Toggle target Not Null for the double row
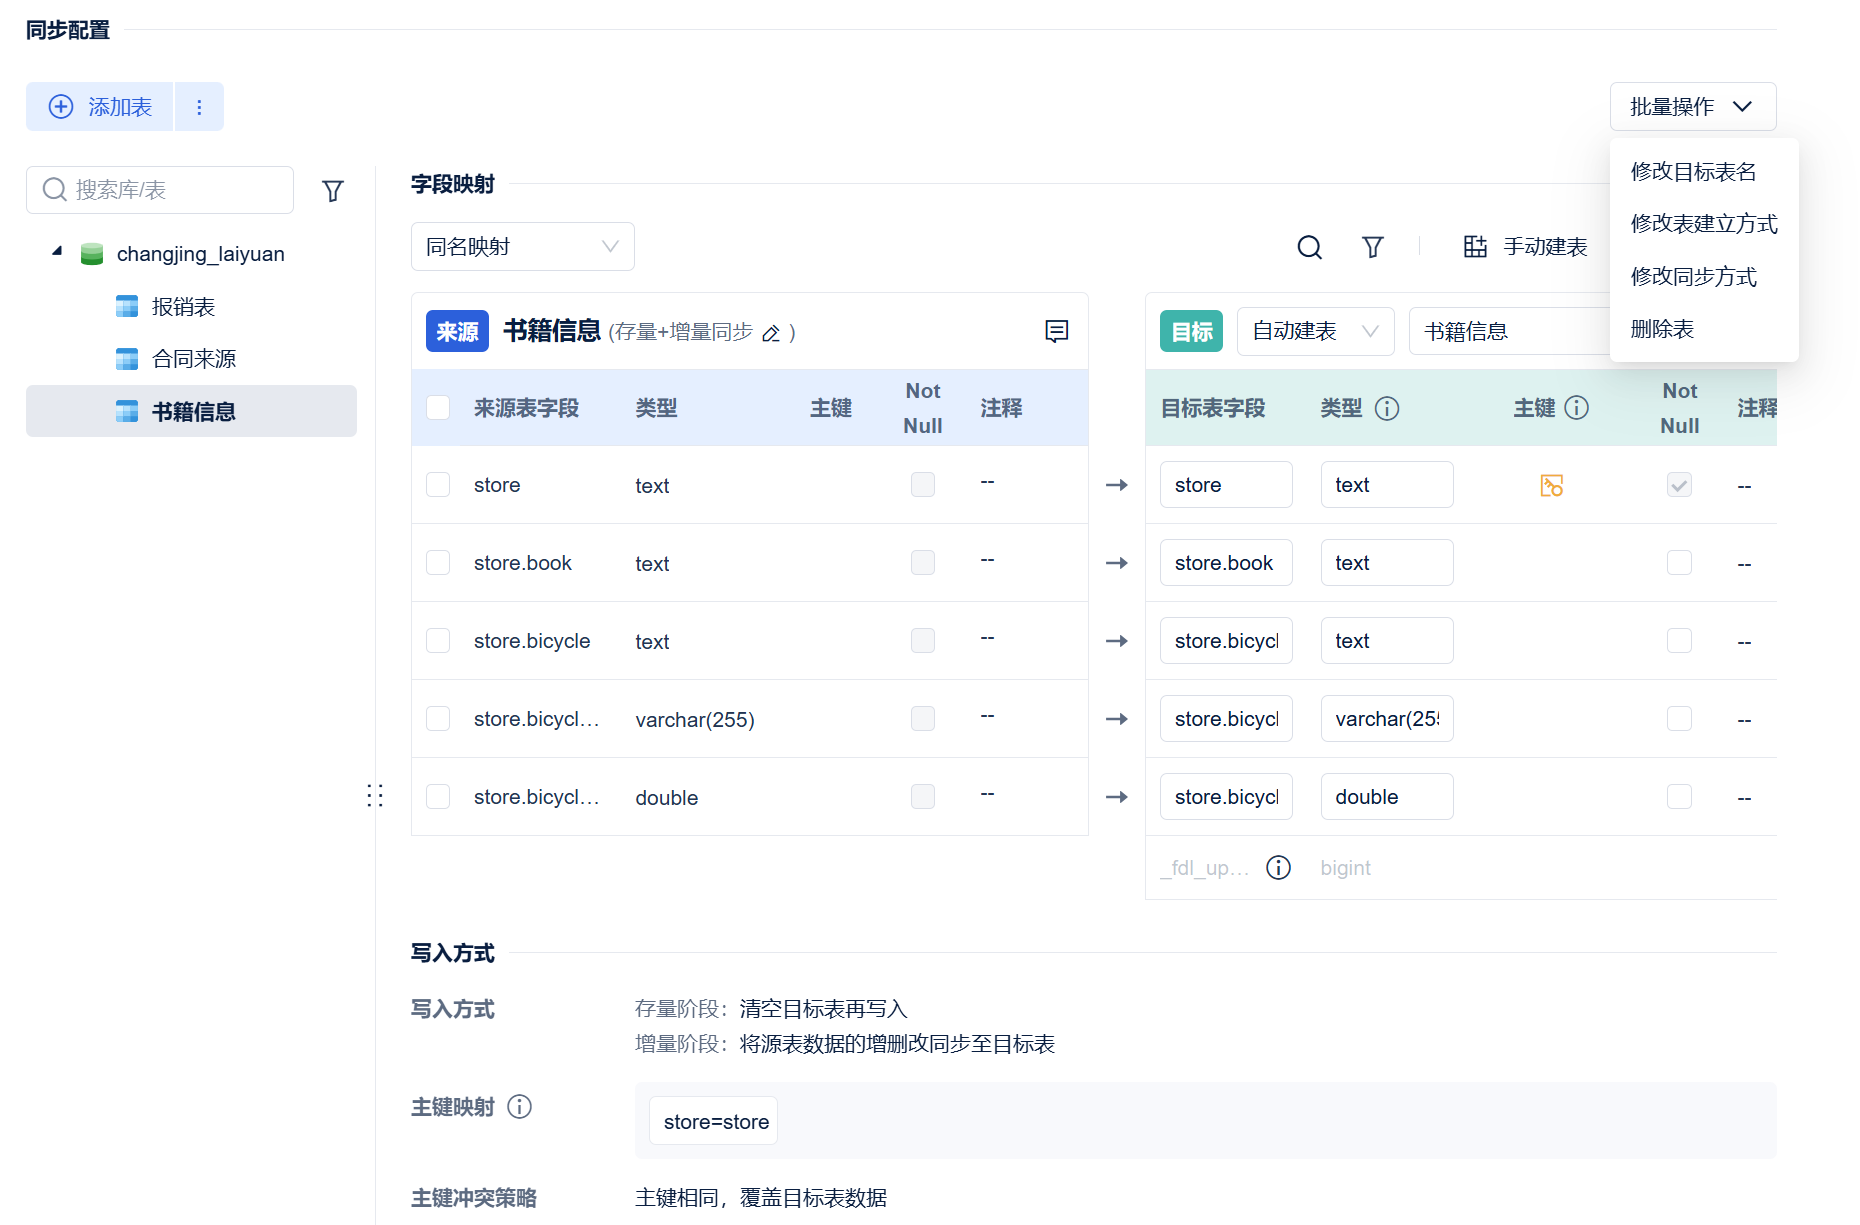Image resolution: width=1860 pixels, height=1225 pixels. [1679, 797]
